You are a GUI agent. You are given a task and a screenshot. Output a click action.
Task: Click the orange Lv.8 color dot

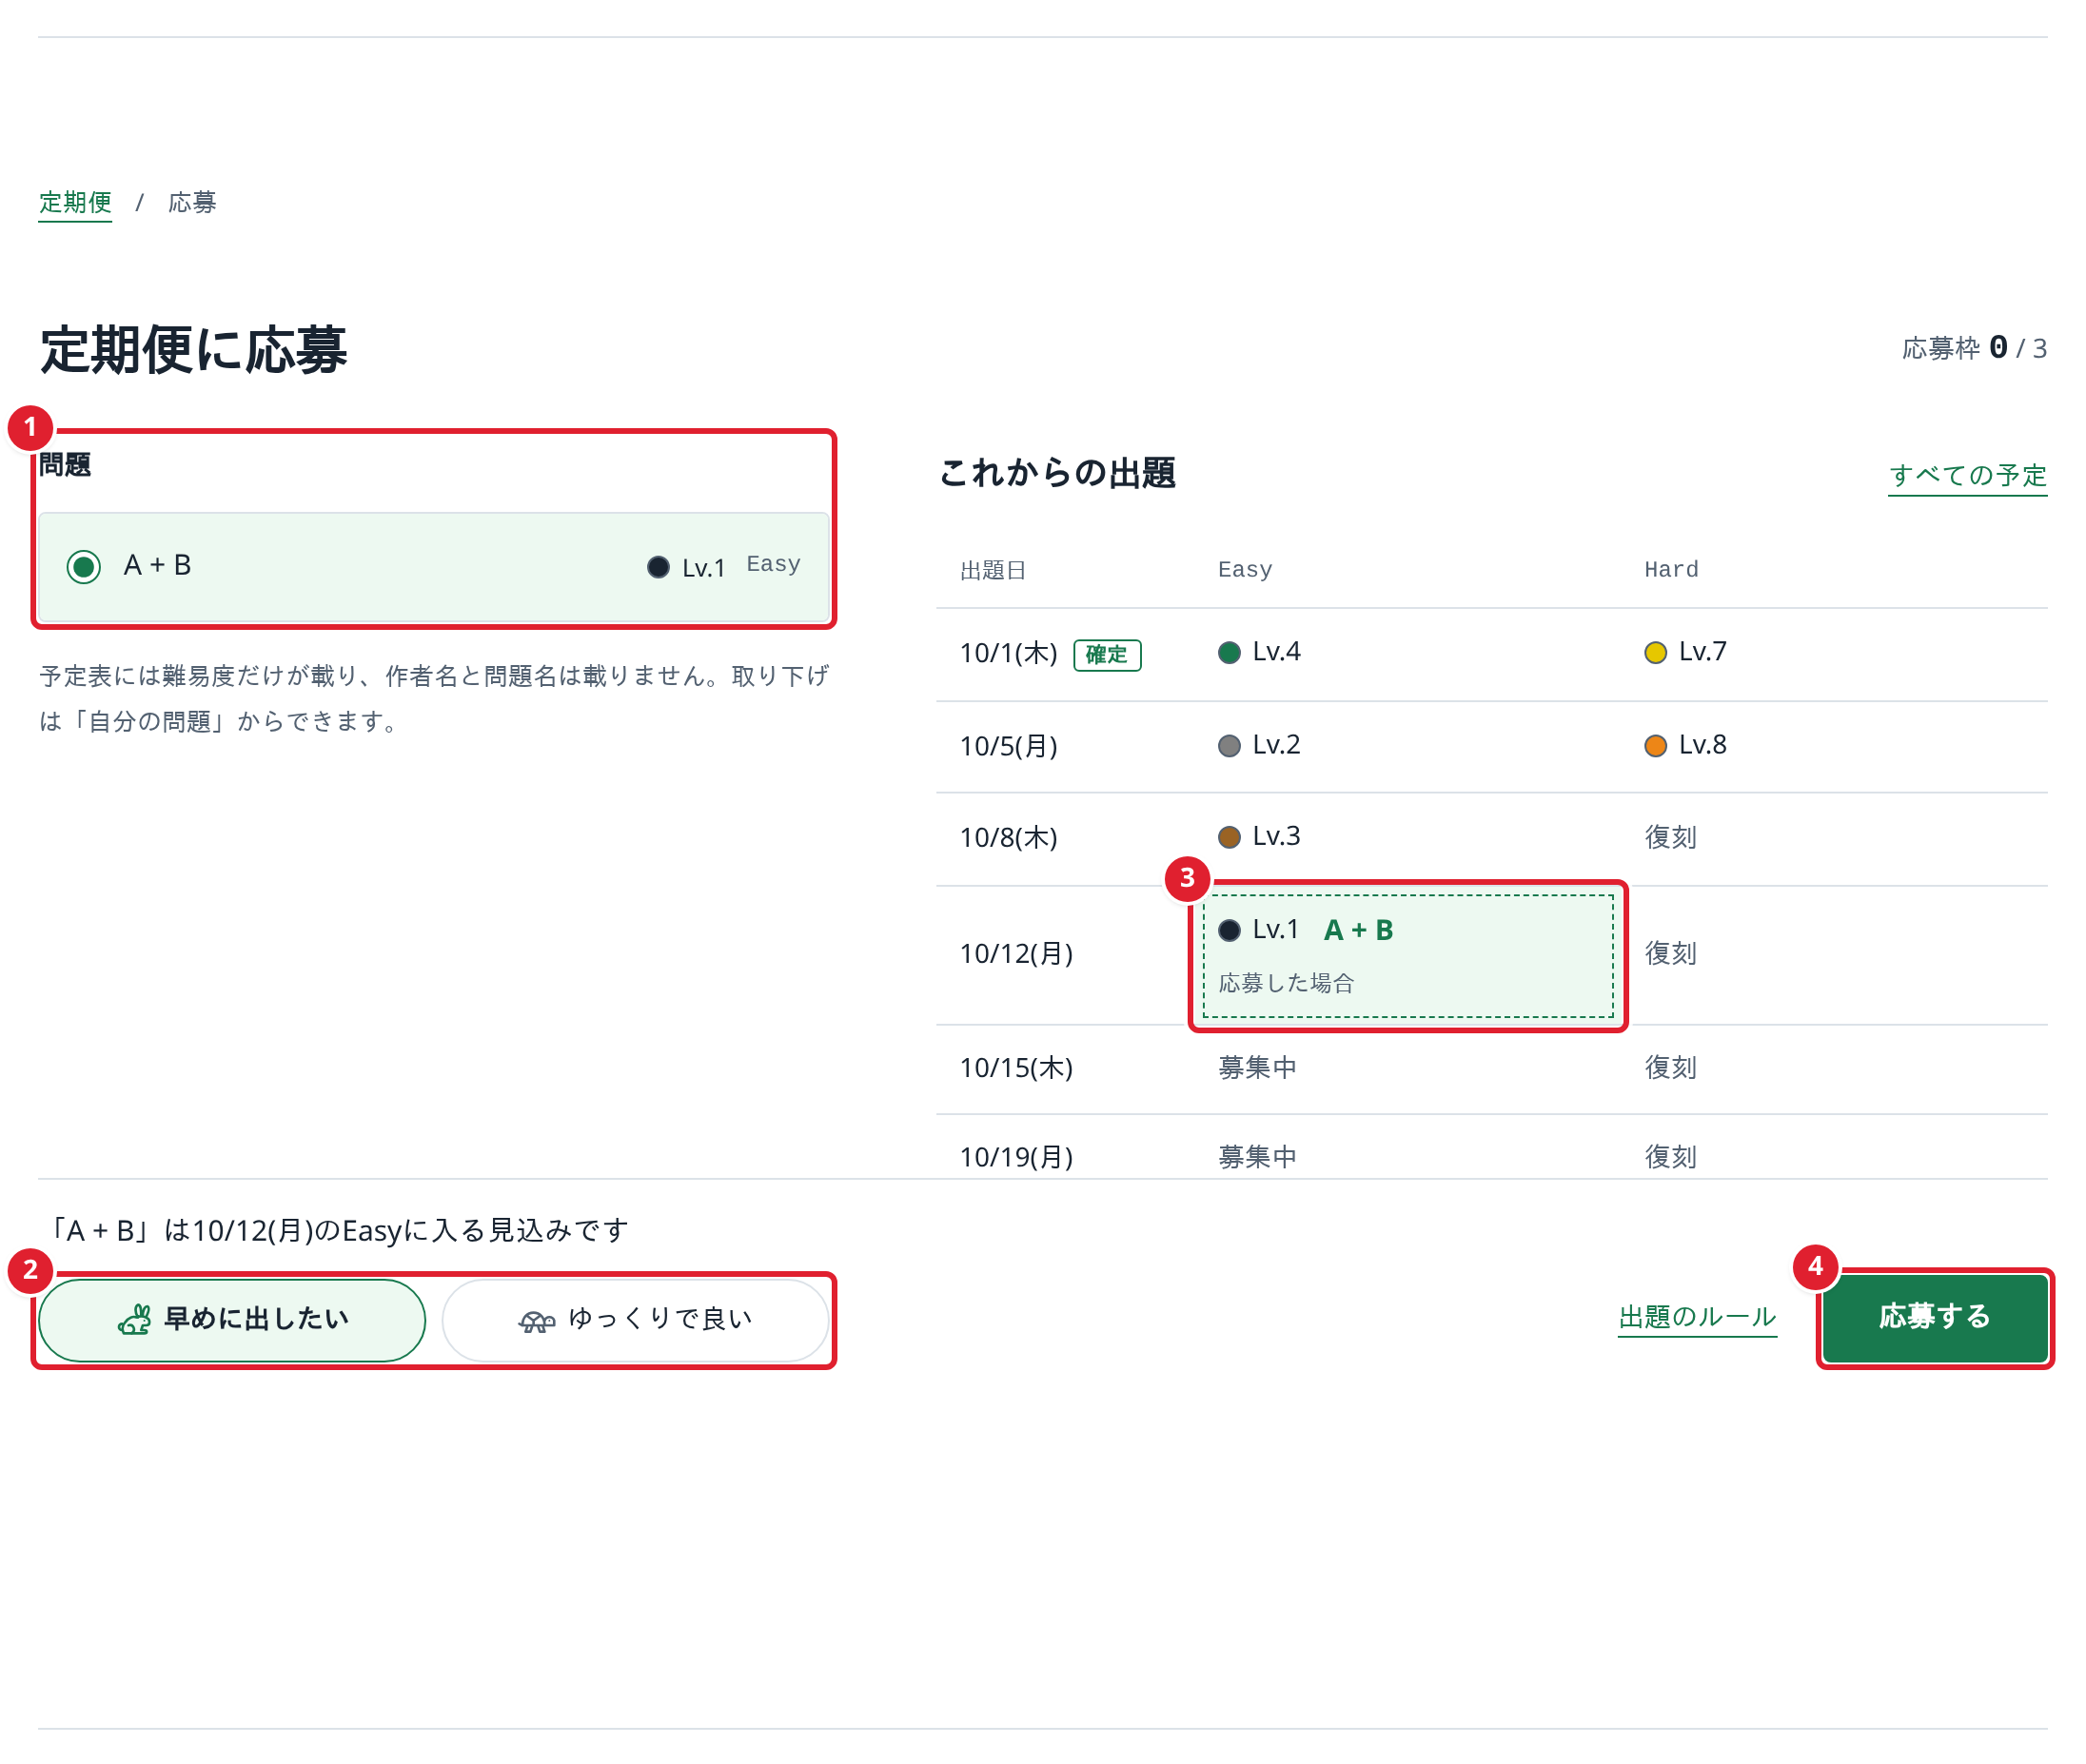[x=1655, y=746]
